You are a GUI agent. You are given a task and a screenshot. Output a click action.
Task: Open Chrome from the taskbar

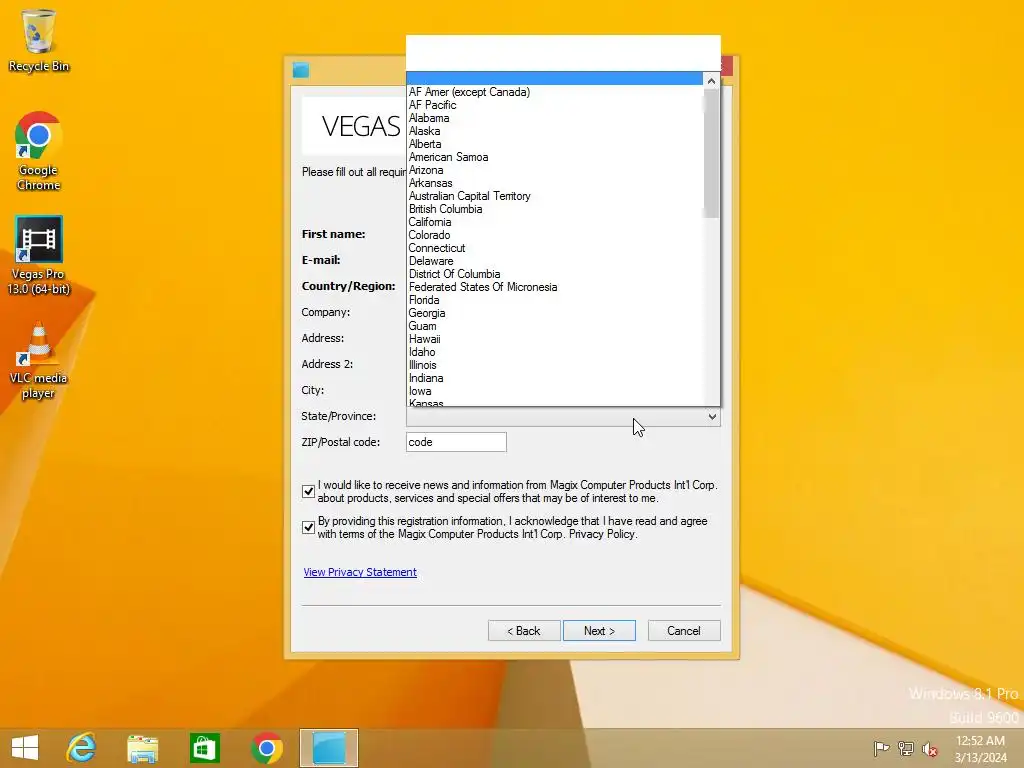pos(266,748)
